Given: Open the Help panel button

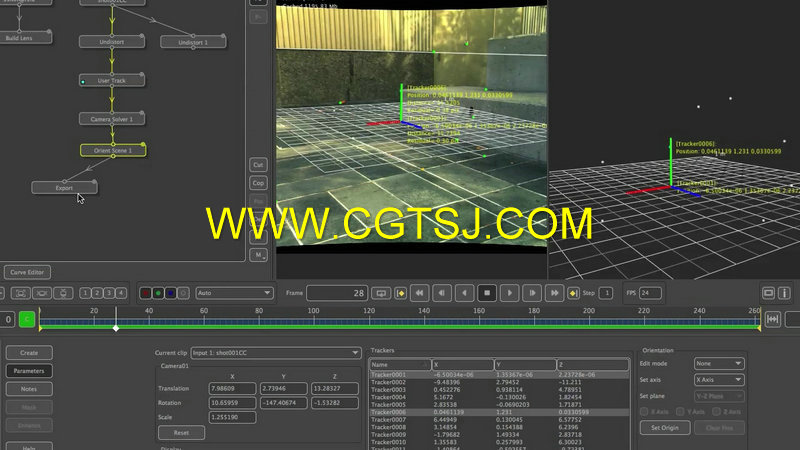Looking at the screenshot, I should (29, 446).
